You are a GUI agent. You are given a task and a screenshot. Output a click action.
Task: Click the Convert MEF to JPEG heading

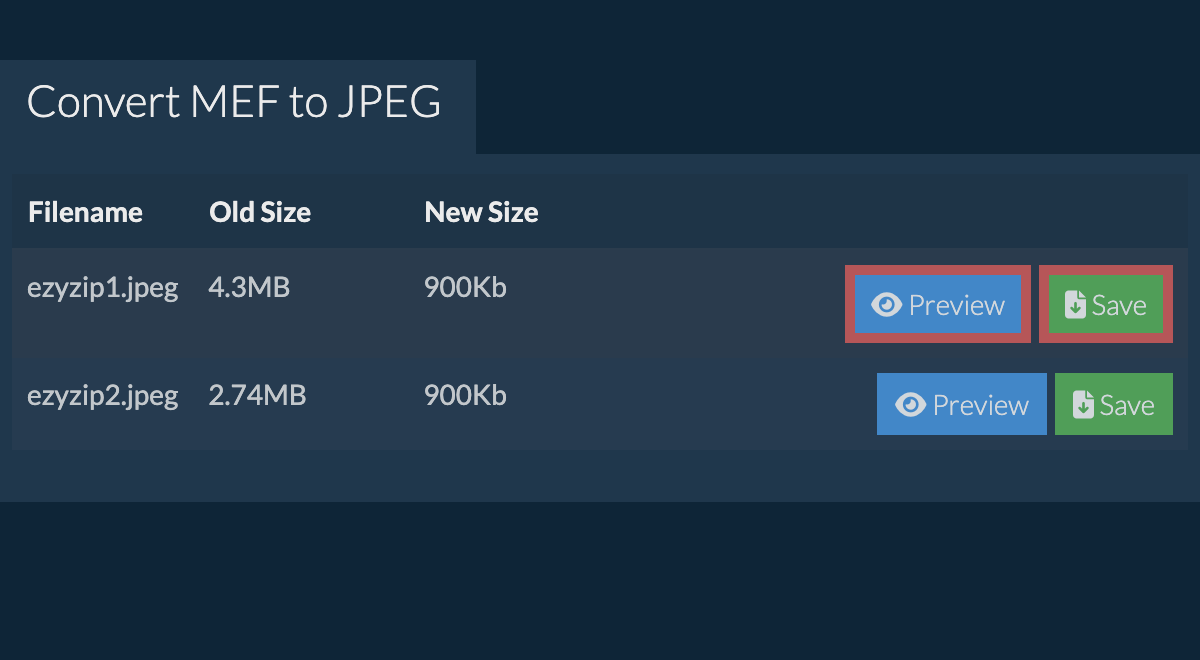[x=234, y=103]
